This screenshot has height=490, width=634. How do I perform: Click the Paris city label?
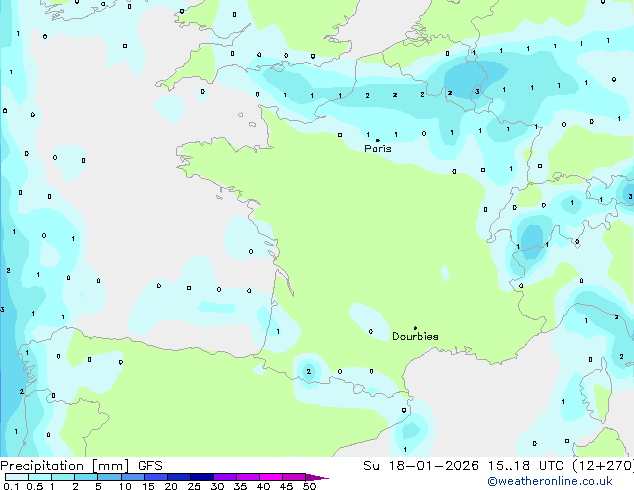tap(378, 149)
